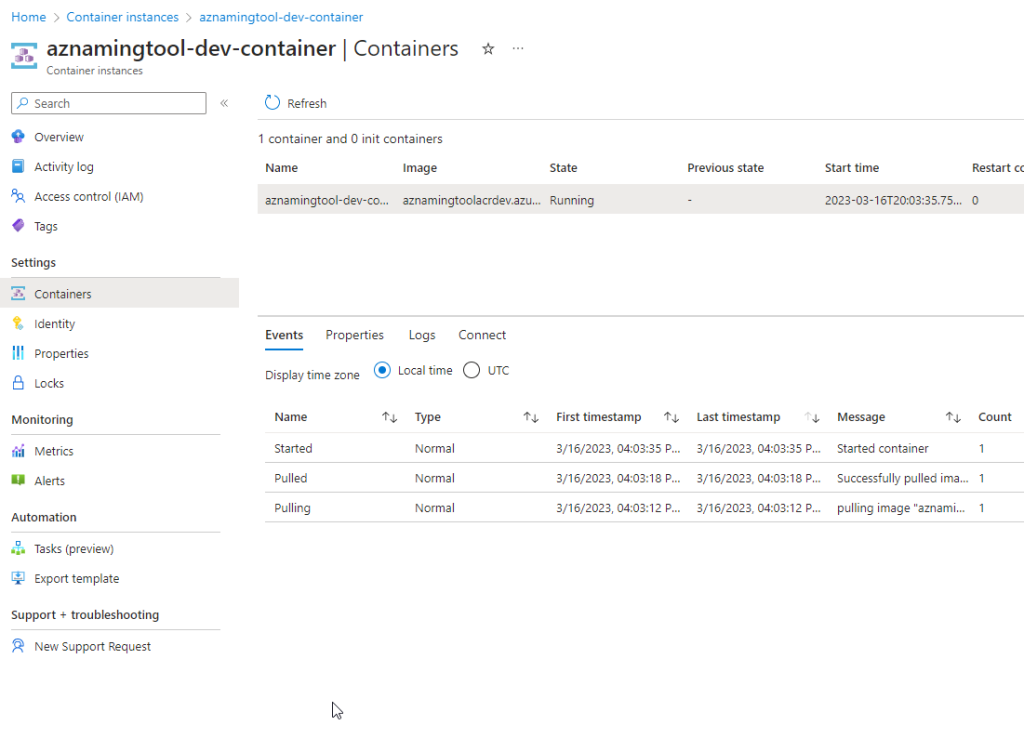Click the Identity key icon
The height and width of the screenshot is (738, 1024).
(18, 323)
